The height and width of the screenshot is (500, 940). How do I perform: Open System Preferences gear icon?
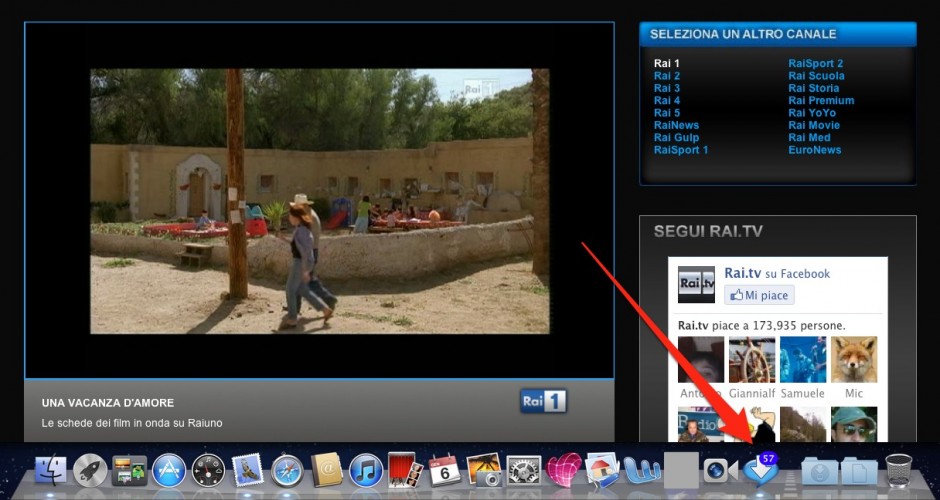pyautogui.click(x=523, y=470)
